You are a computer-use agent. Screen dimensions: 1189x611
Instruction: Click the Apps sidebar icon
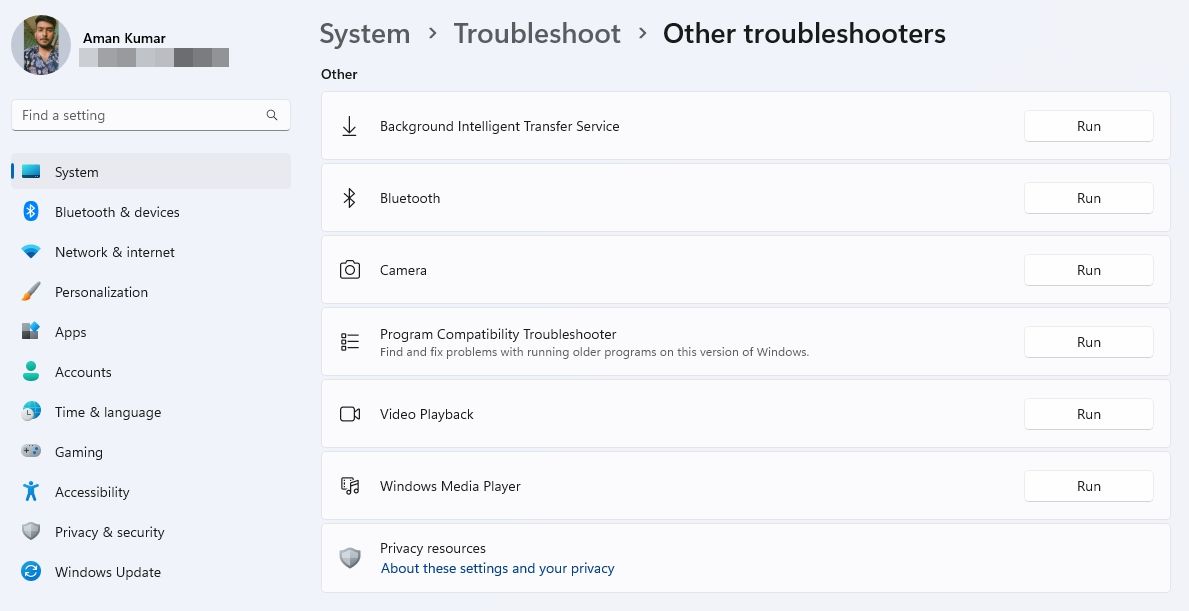click(x=31, y=332)
